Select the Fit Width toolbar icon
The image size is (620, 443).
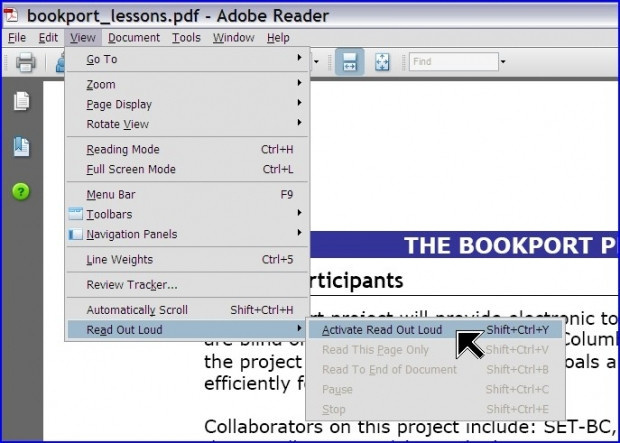coord(350,62)
